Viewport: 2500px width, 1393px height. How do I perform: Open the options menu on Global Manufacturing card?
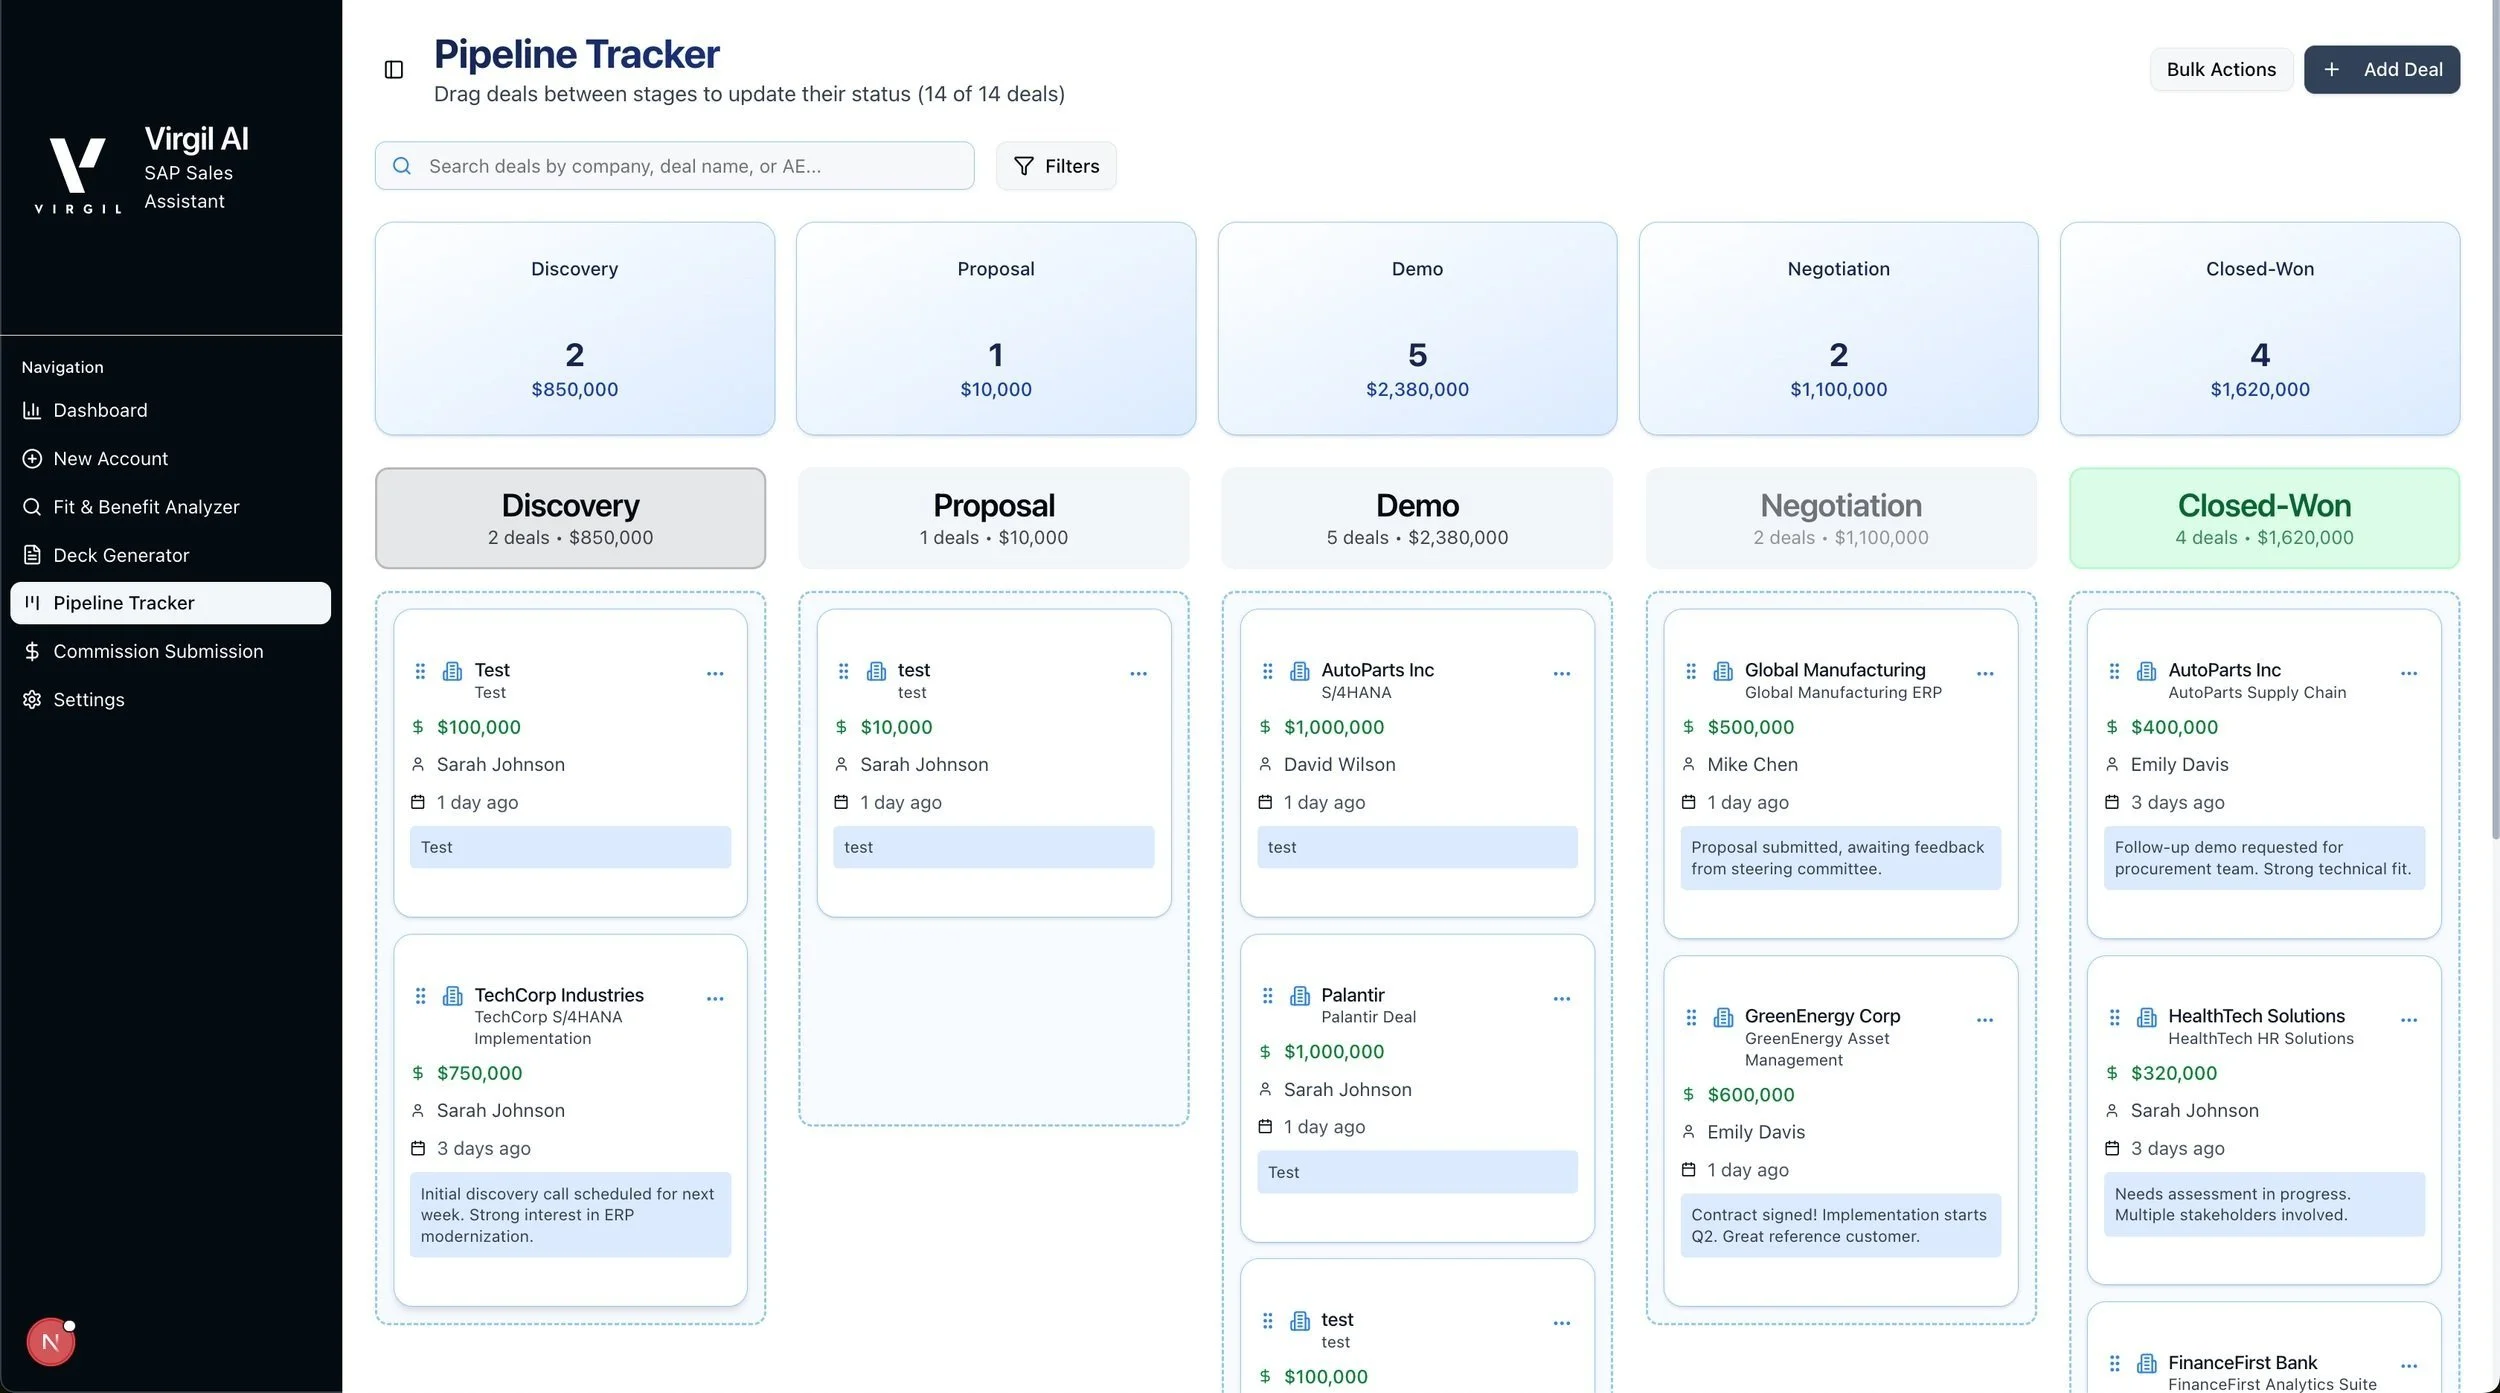(1985, 674)
